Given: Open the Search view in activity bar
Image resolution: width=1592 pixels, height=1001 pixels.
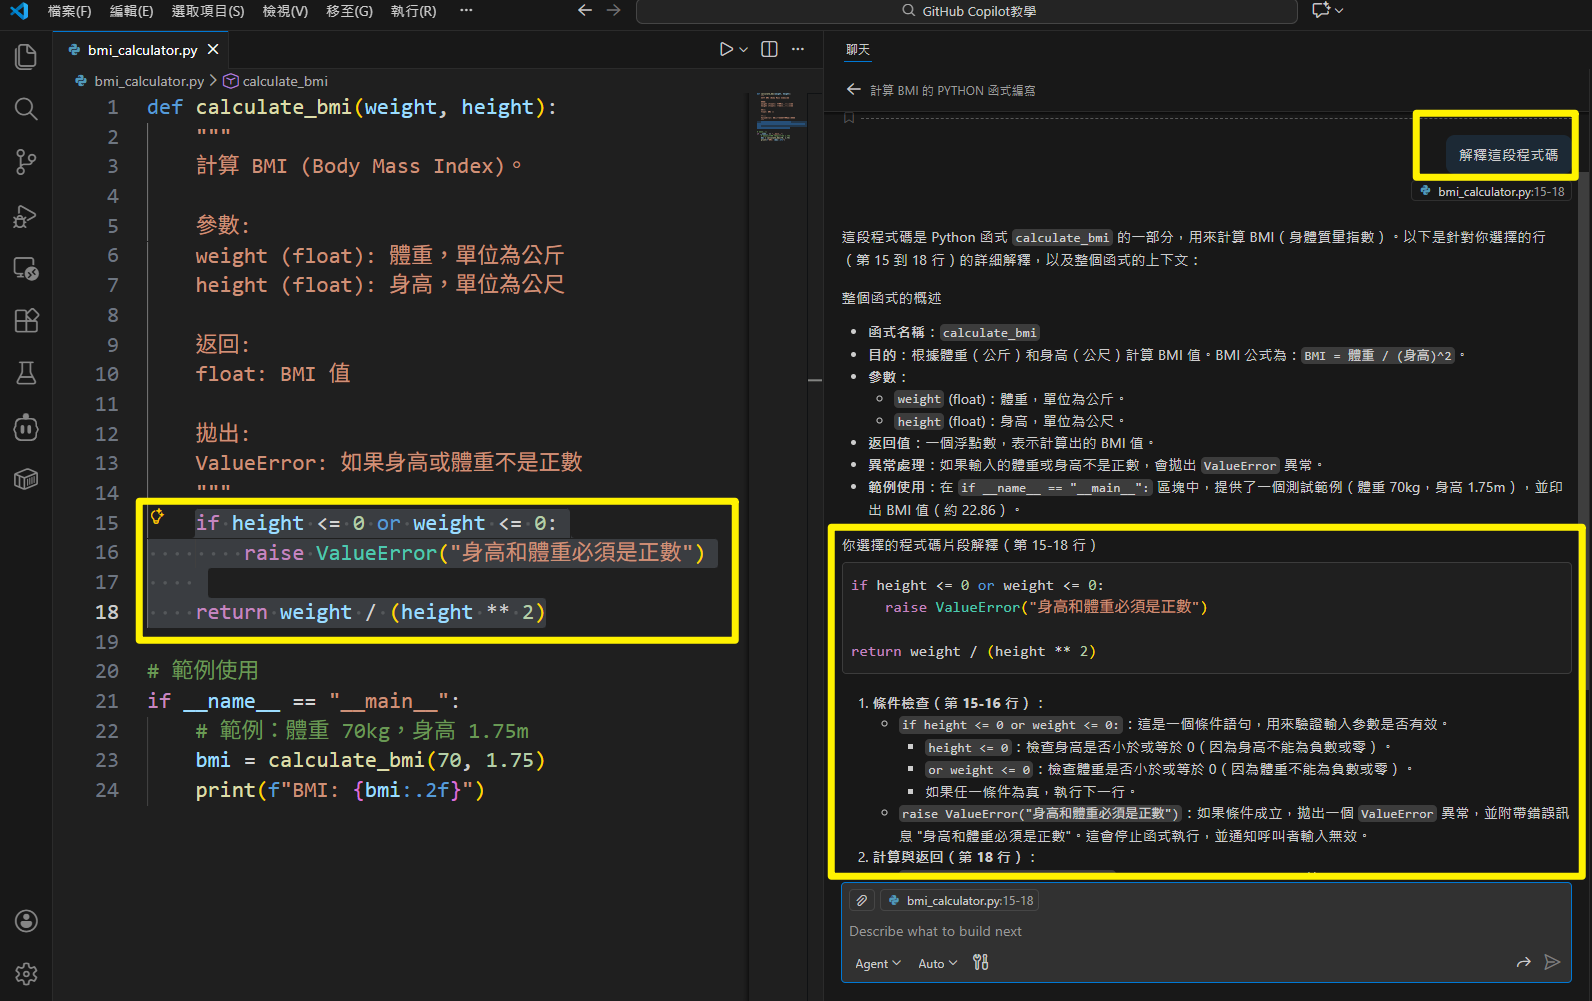Looking at the screenshot, I should 26,109.
